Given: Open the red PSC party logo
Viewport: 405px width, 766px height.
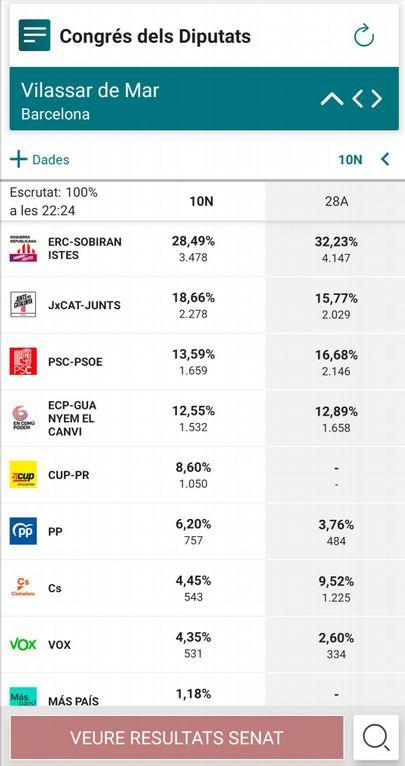Looking at the screenshot, I should click(23, 362).
